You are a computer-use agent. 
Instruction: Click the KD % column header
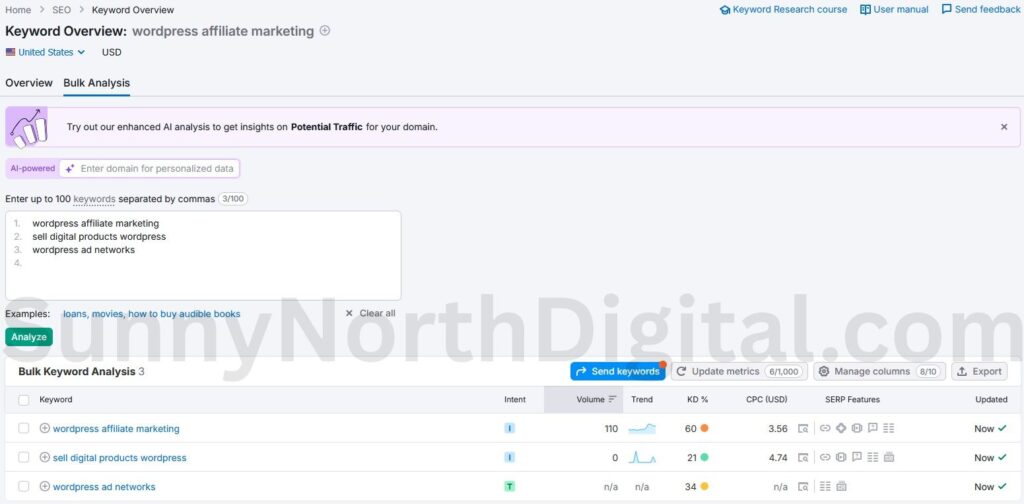697,400
